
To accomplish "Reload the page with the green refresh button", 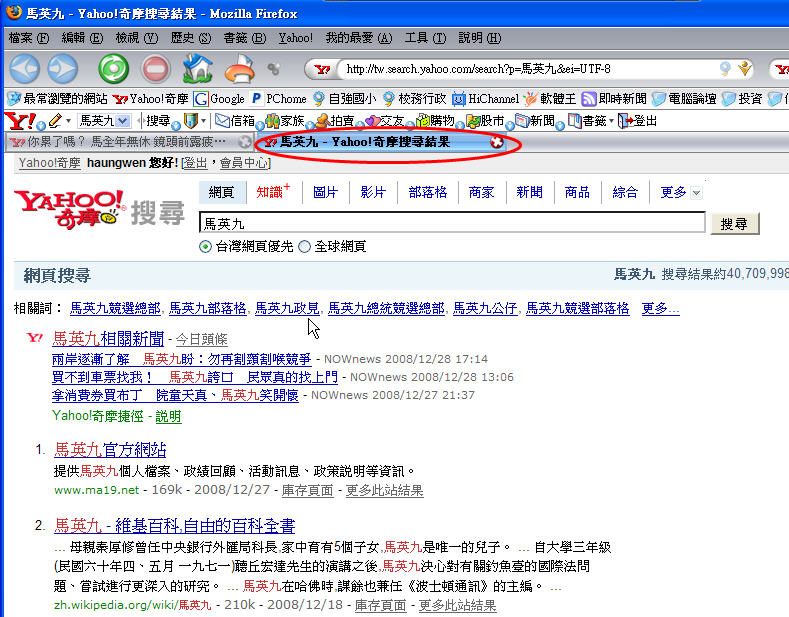I will [113, 69].
